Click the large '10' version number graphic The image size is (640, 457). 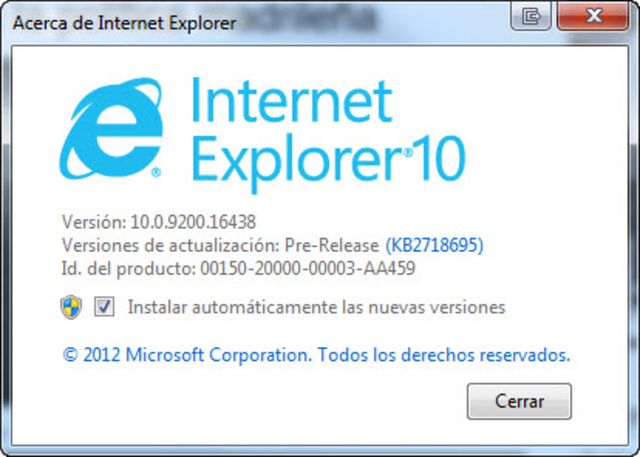pos(440,158)
